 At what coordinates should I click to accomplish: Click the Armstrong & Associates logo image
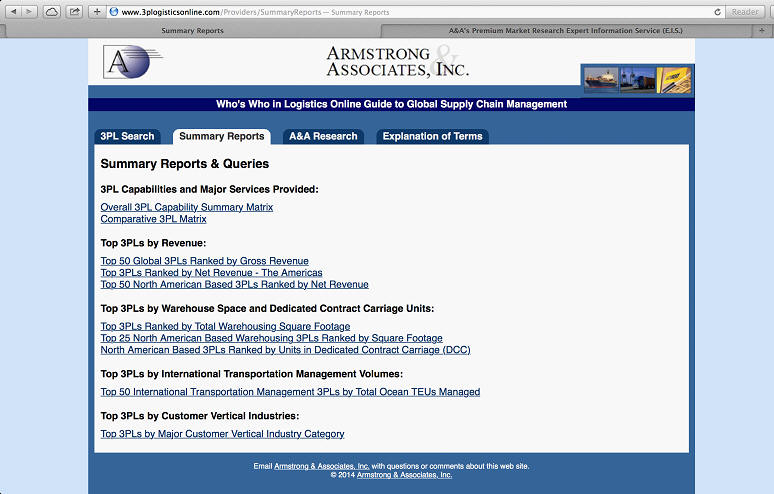point(132,63)
